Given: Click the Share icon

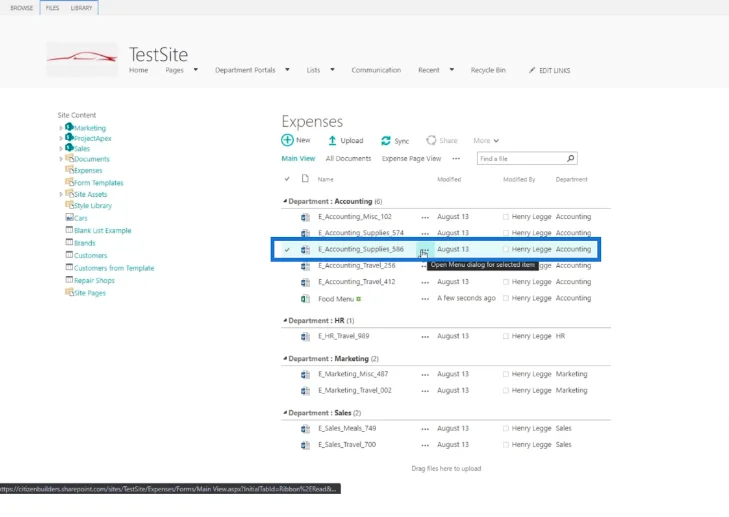Looking at the screenshot, I should (x=431, y=140).
